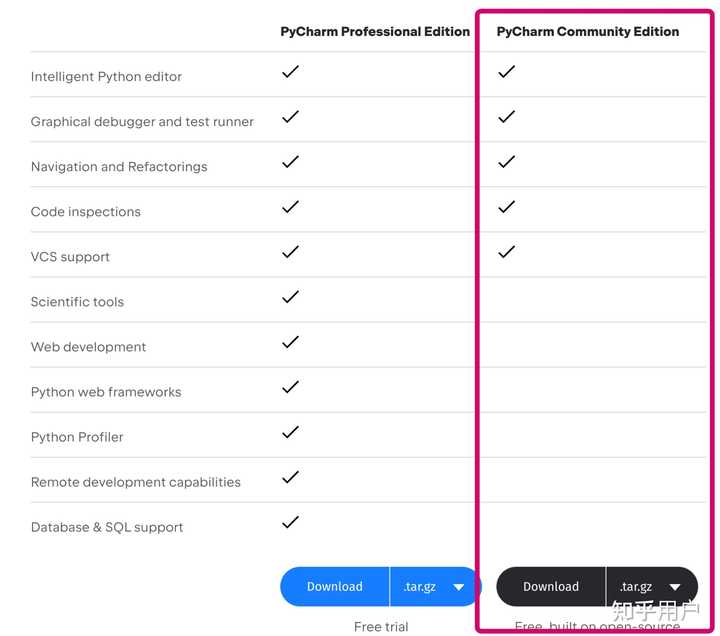This screenshot has width=720, height=636.
Task: Click Professional checkmark for Remote development capabilities
Action: point(290,477)
